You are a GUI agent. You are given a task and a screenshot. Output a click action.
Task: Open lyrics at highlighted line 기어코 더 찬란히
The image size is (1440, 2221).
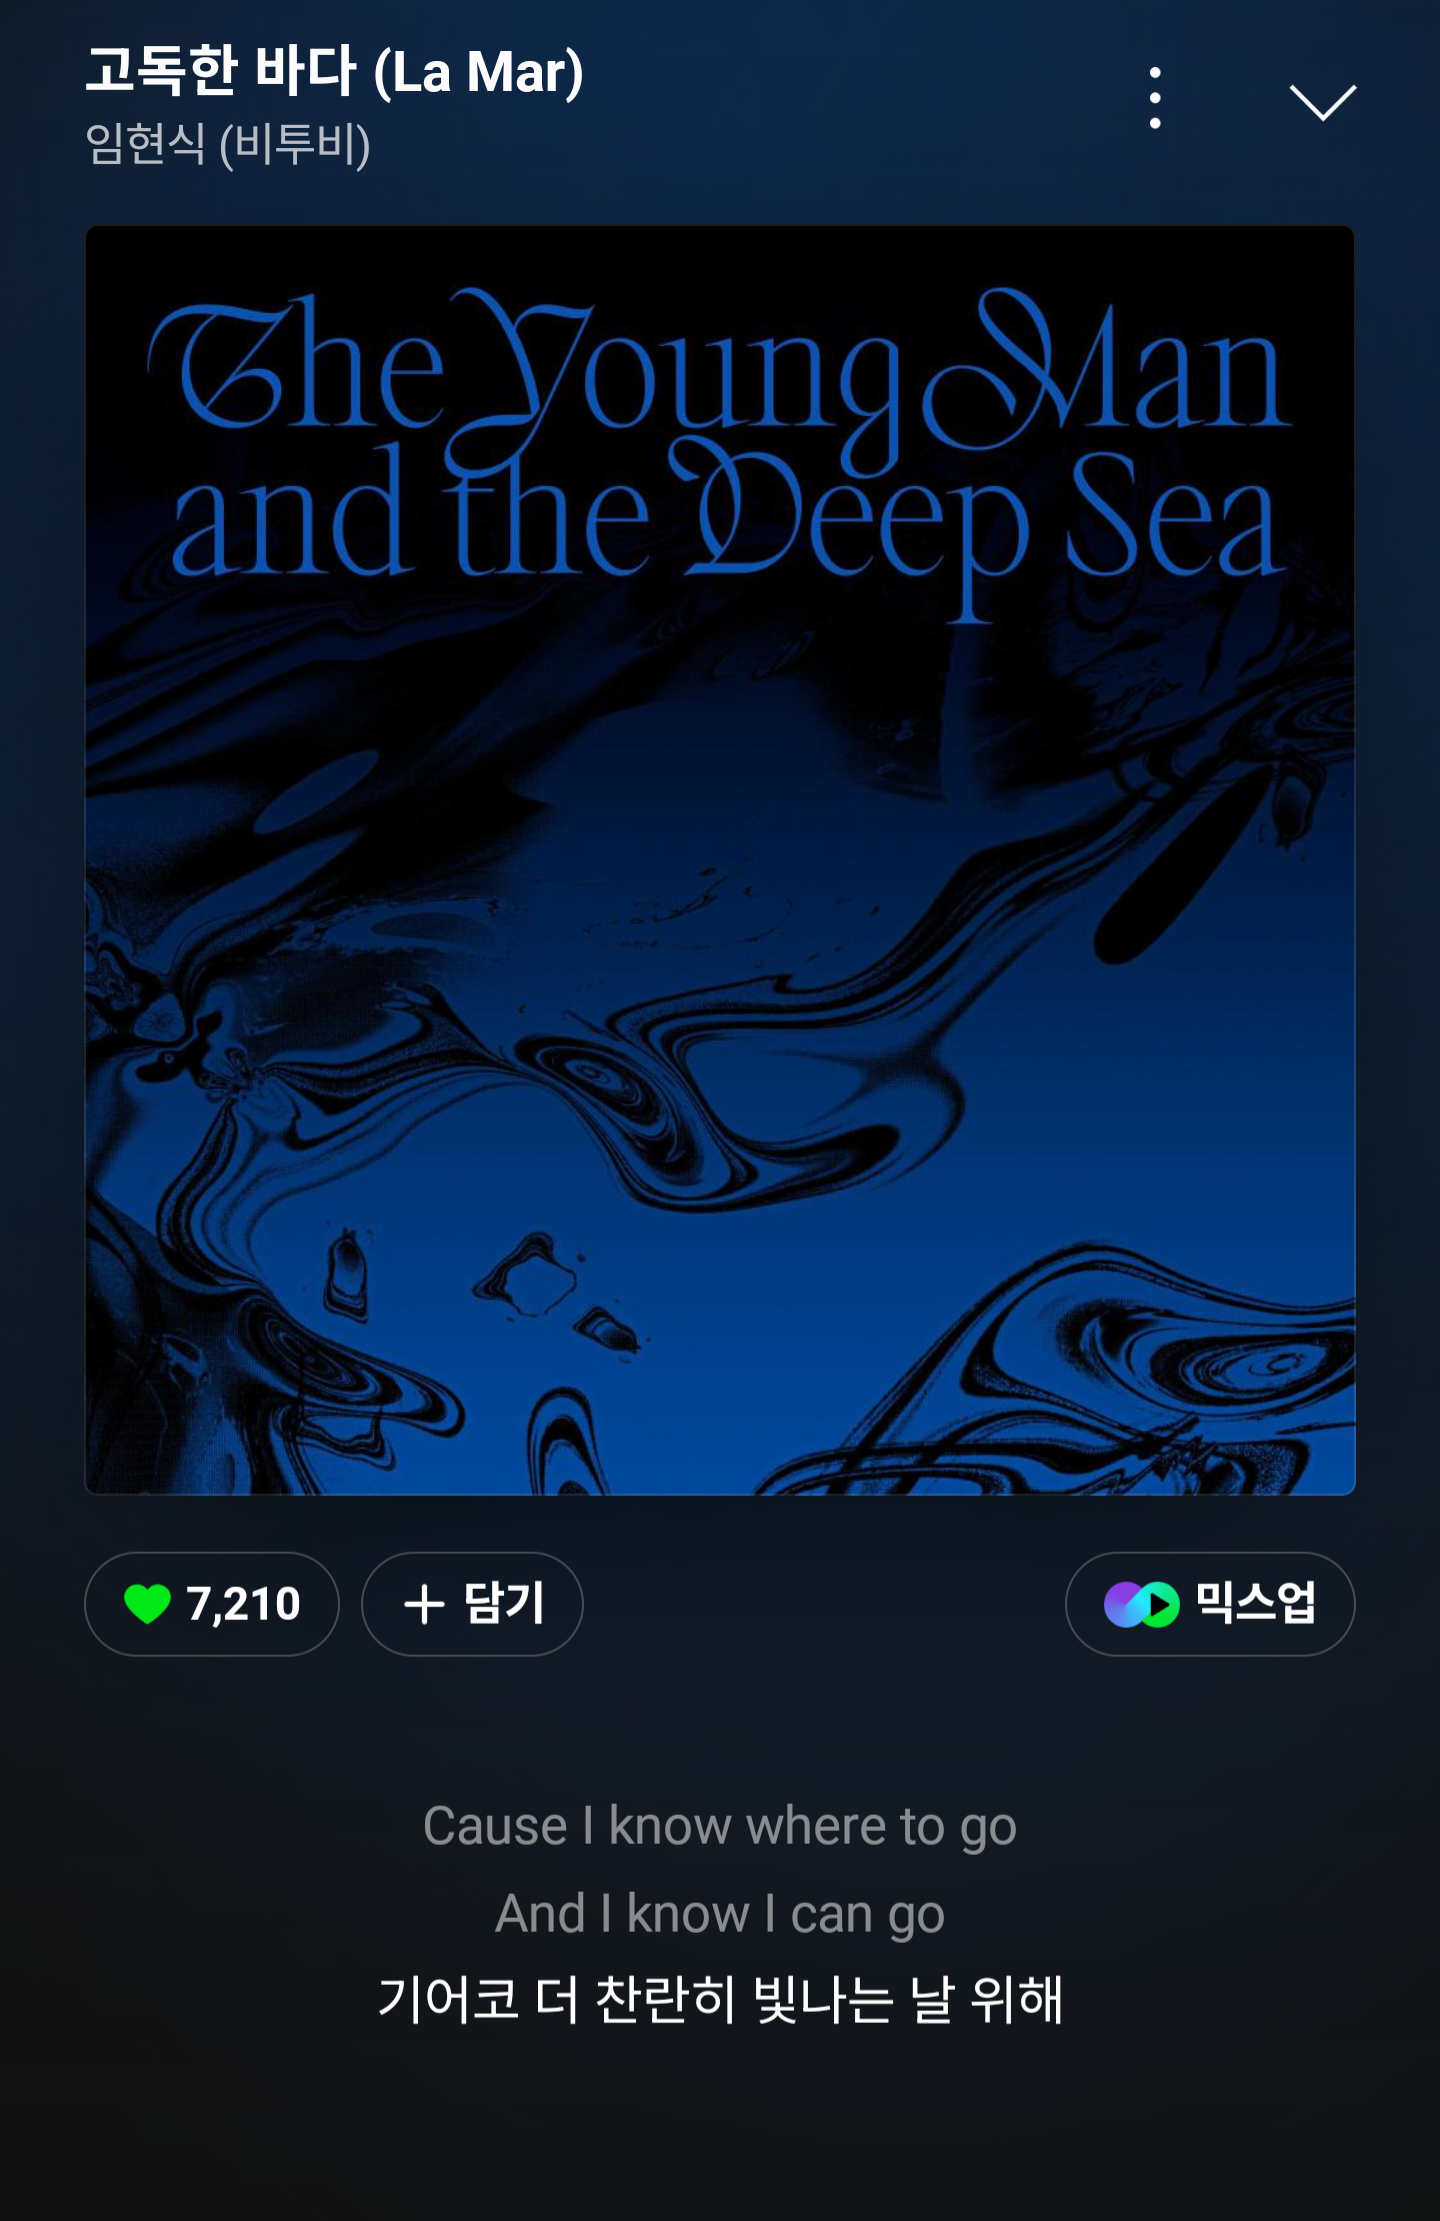tap(720, 2000)
